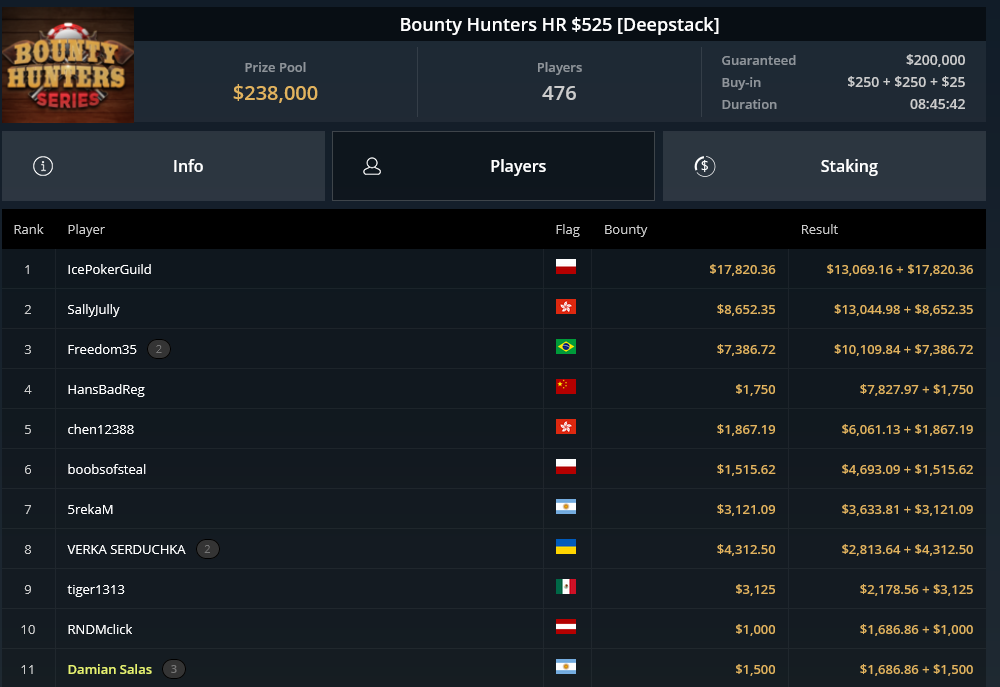This screenshot has height=687, width=1000.
Task: Click the dollar coin Staking icon
Action: 704,166
